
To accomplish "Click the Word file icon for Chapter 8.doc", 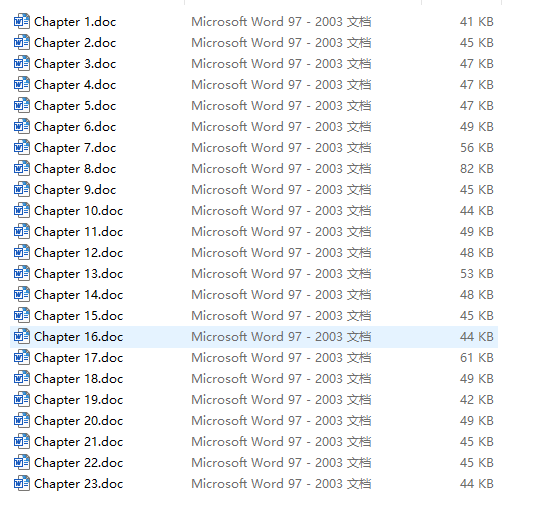I will [22, 169].
